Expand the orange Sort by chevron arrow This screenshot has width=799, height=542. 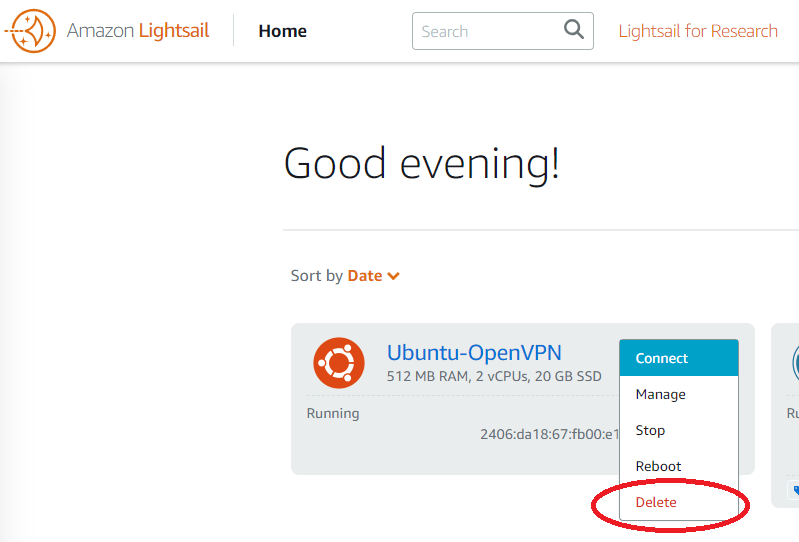click(394, 276)
